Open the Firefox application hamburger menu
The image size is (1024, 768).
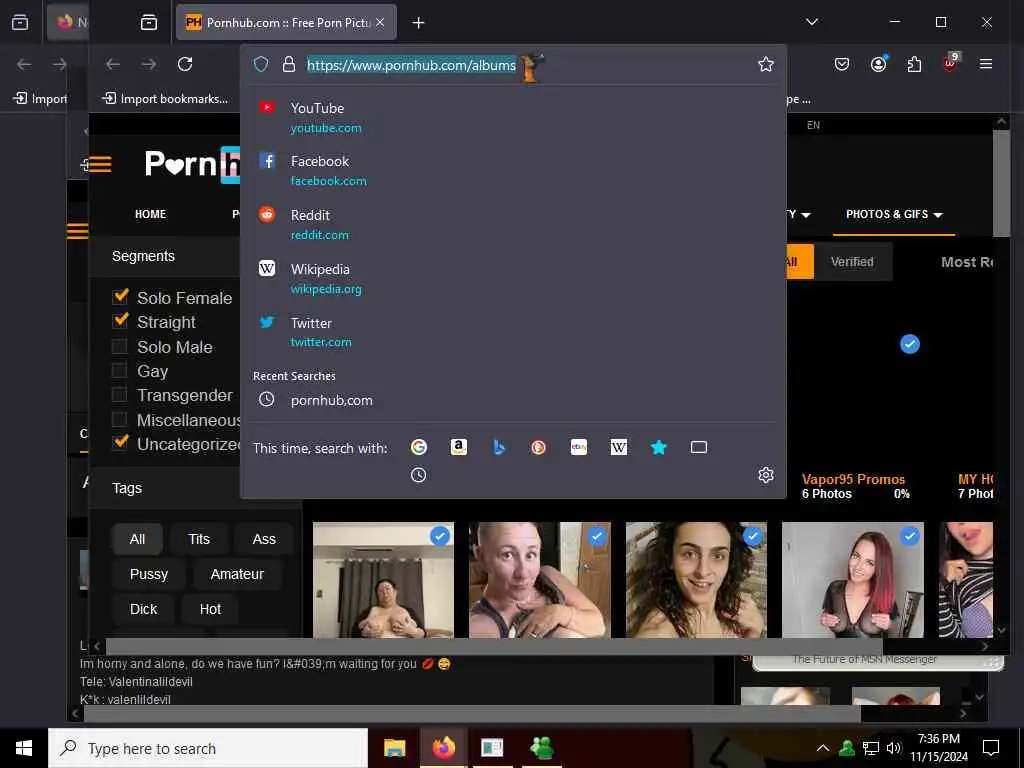(x=986, y=64)
